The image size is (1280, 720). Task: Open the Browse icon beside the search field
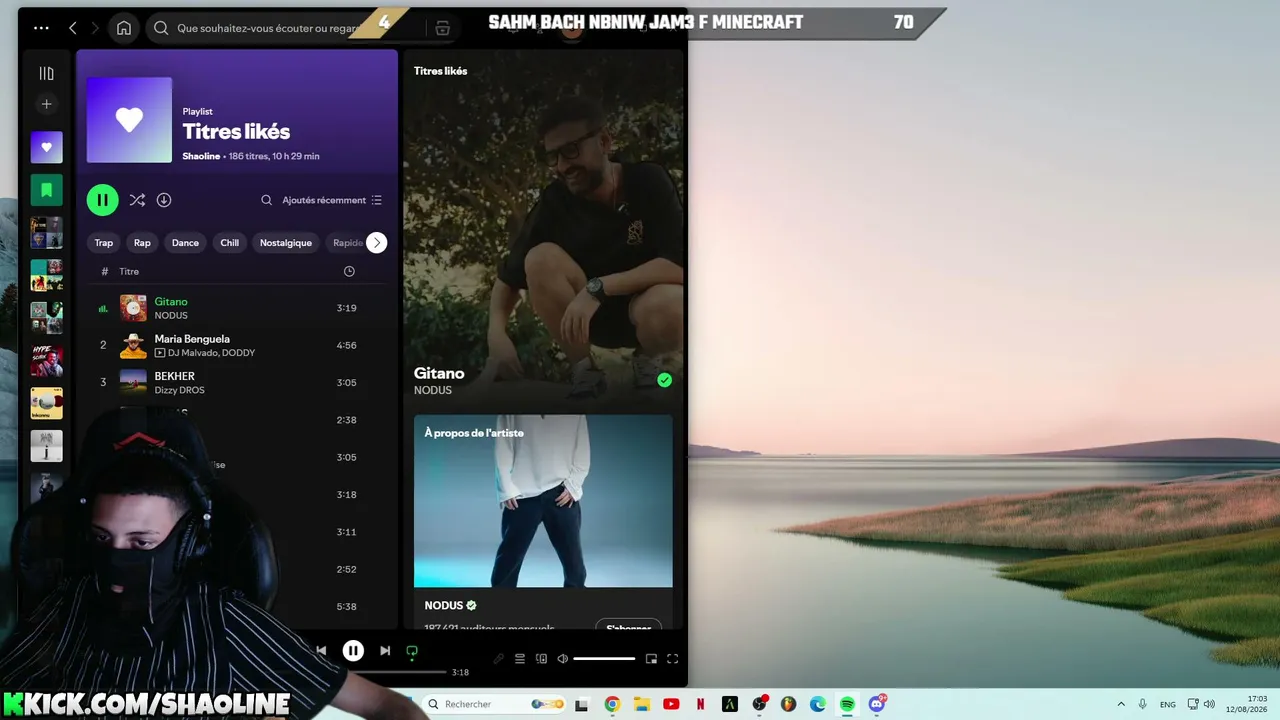pos(443,28)
